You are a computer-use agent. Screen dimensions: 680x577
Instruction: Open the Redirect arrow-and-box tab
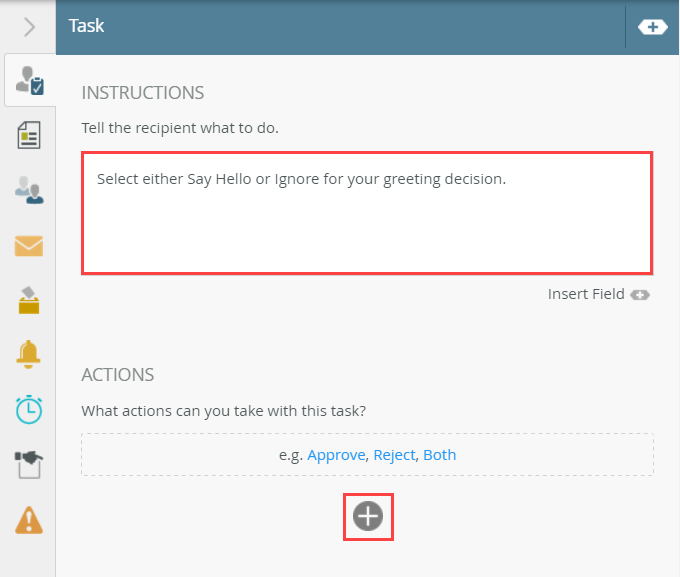tap(29, 464)
